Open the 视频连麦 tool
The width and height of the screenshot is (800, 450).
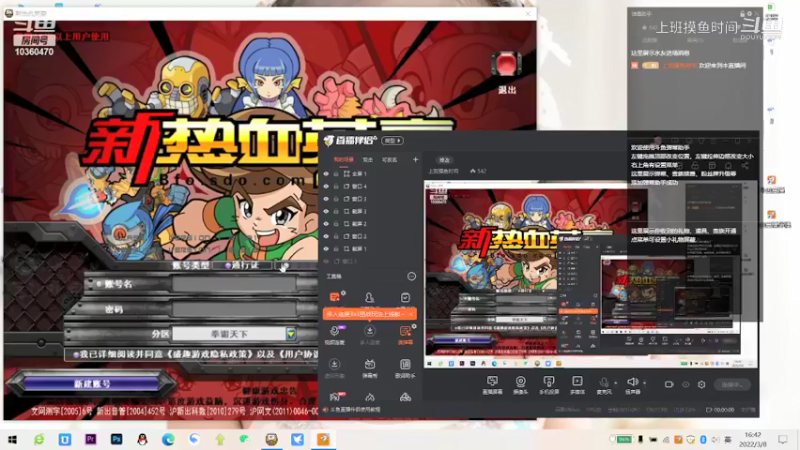click(335, 335)
